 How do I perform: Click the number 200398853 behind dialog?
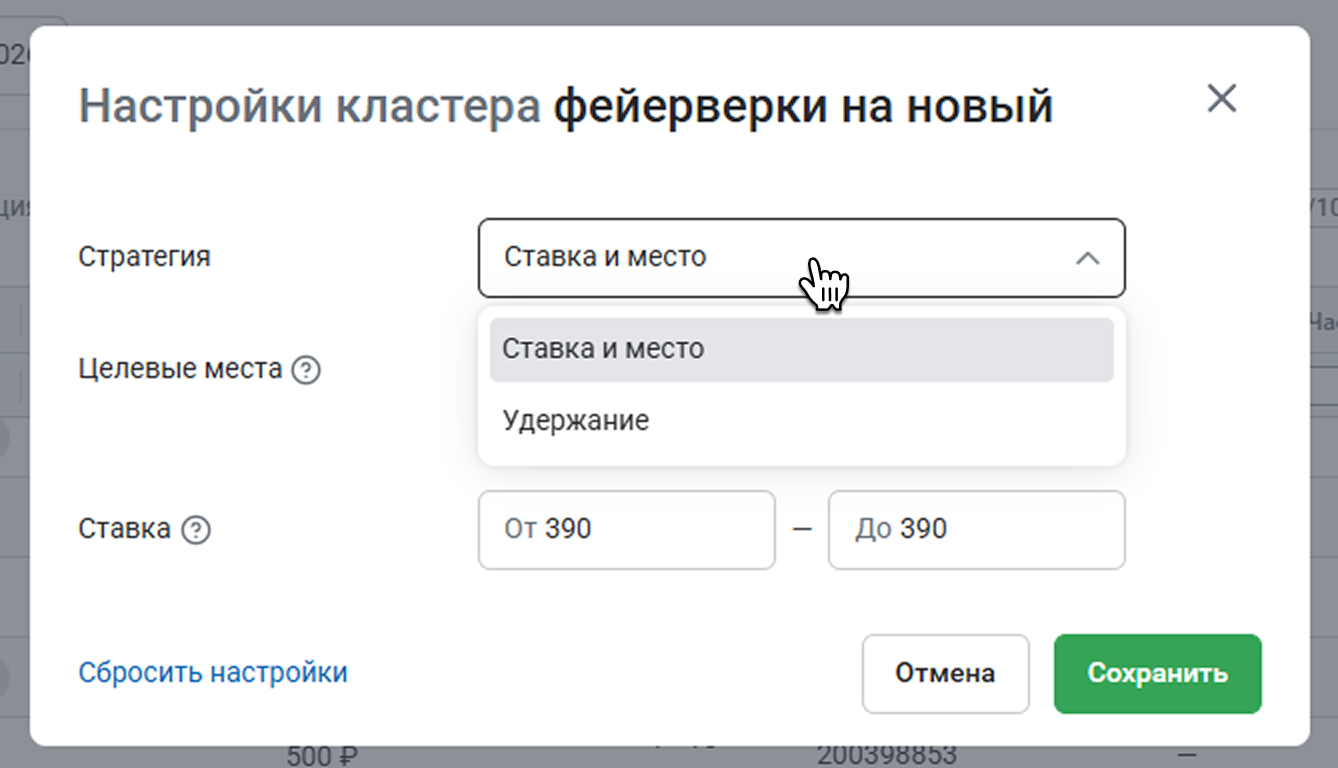(886, 754)
